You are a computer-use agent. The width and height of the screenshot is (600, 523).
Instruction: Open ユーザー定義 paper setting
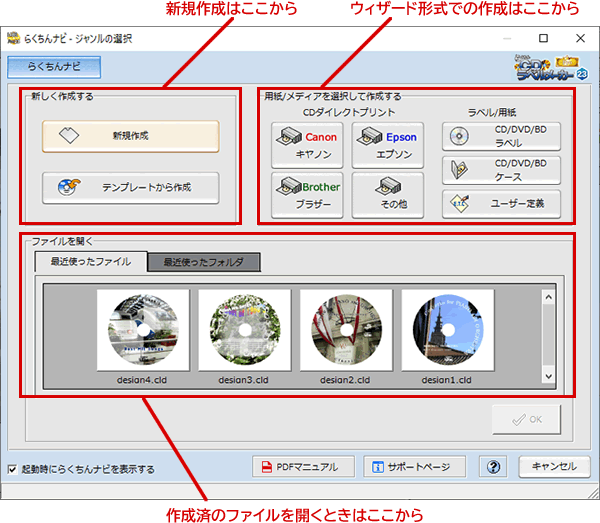tap(501, 204)
